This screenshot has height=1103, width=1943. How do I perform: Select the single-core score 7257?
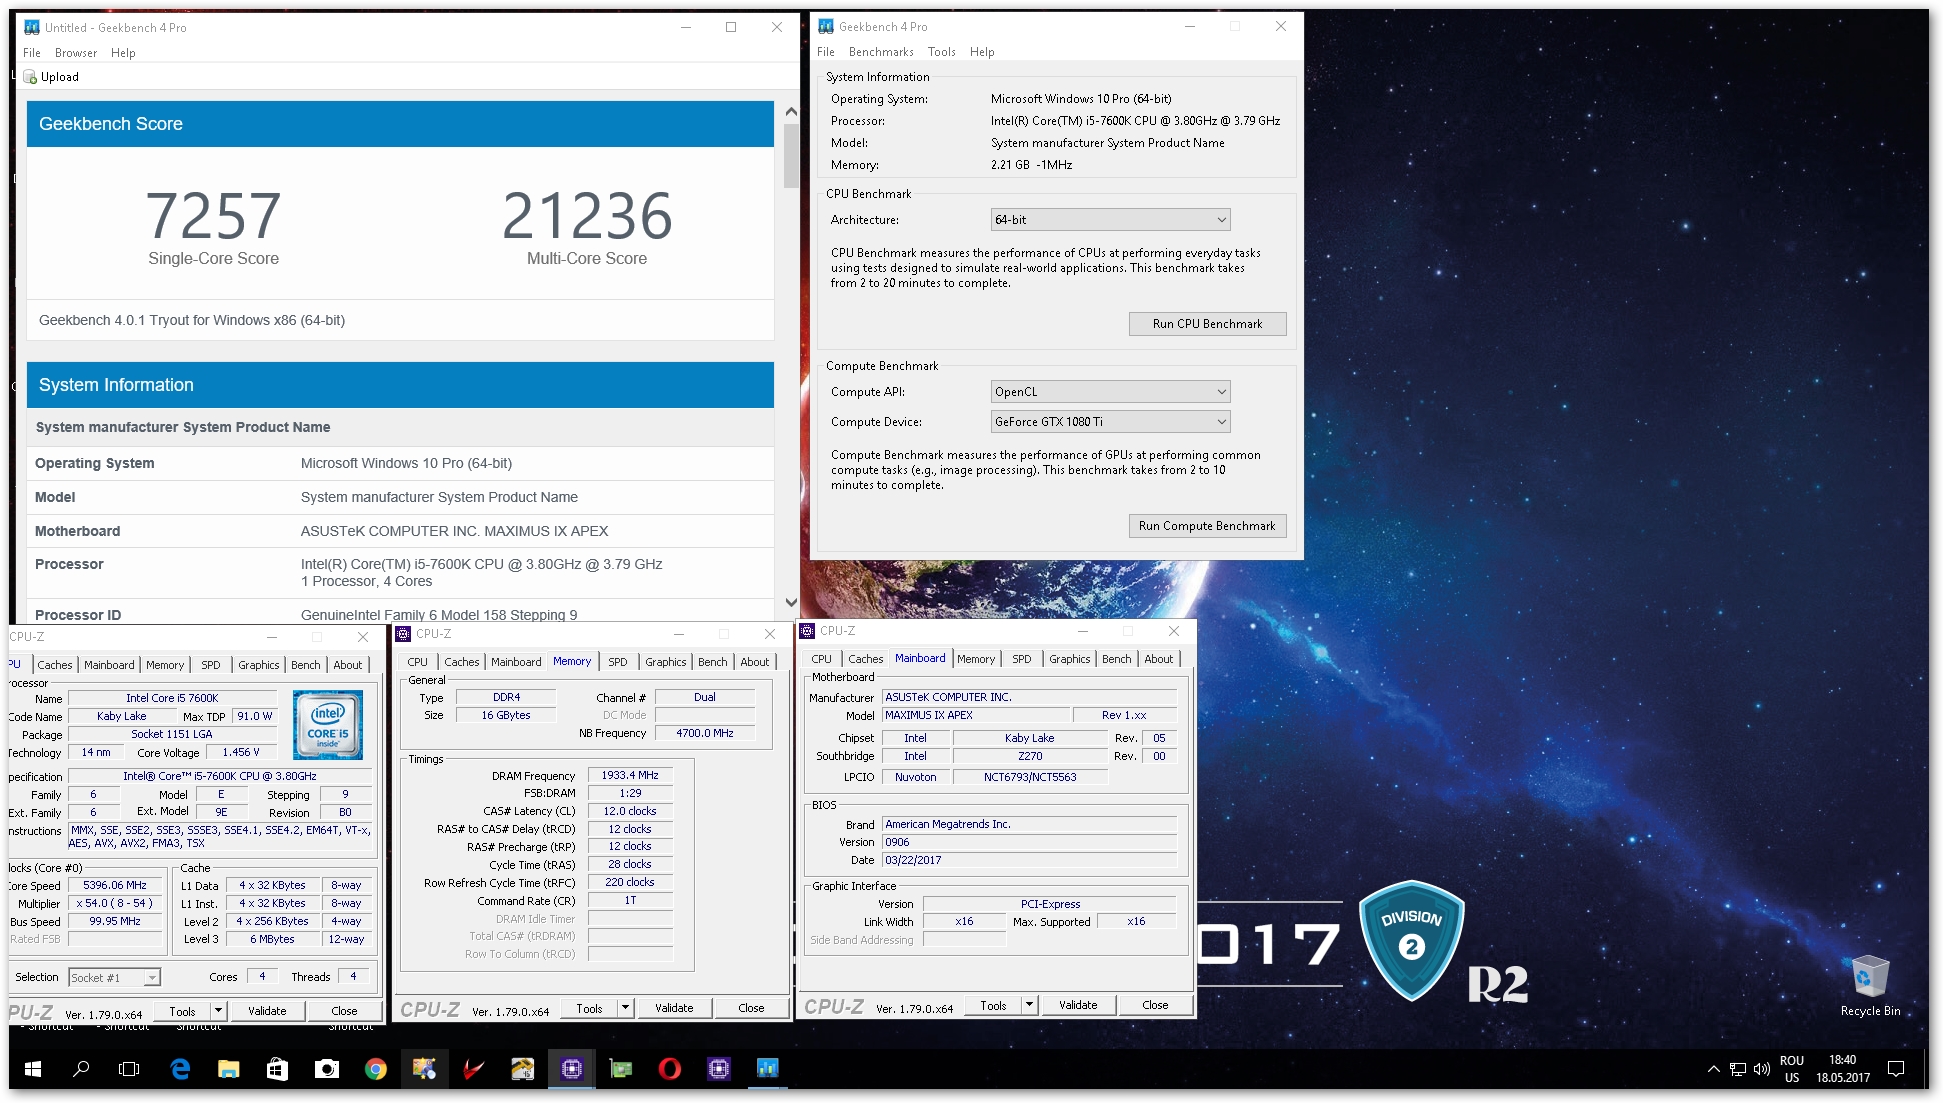(x=213, y=216)
